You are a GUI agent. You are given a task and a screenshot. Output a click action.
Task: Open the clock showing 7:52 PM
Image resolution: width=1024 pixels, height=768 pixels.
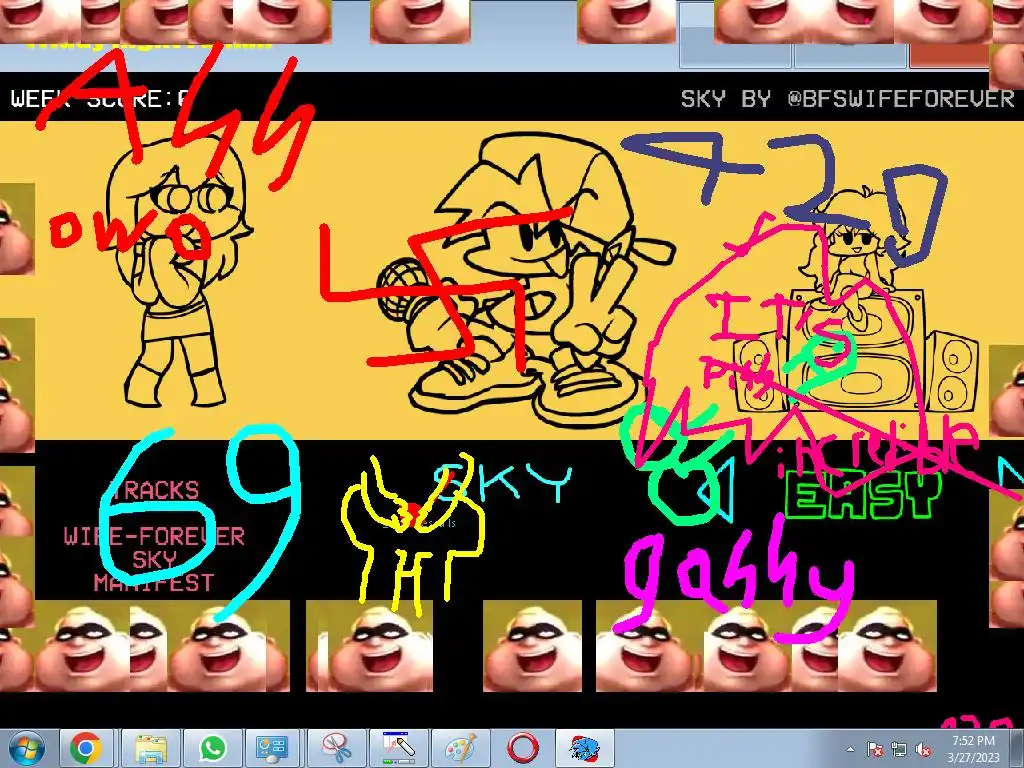(x=974, y=749)
